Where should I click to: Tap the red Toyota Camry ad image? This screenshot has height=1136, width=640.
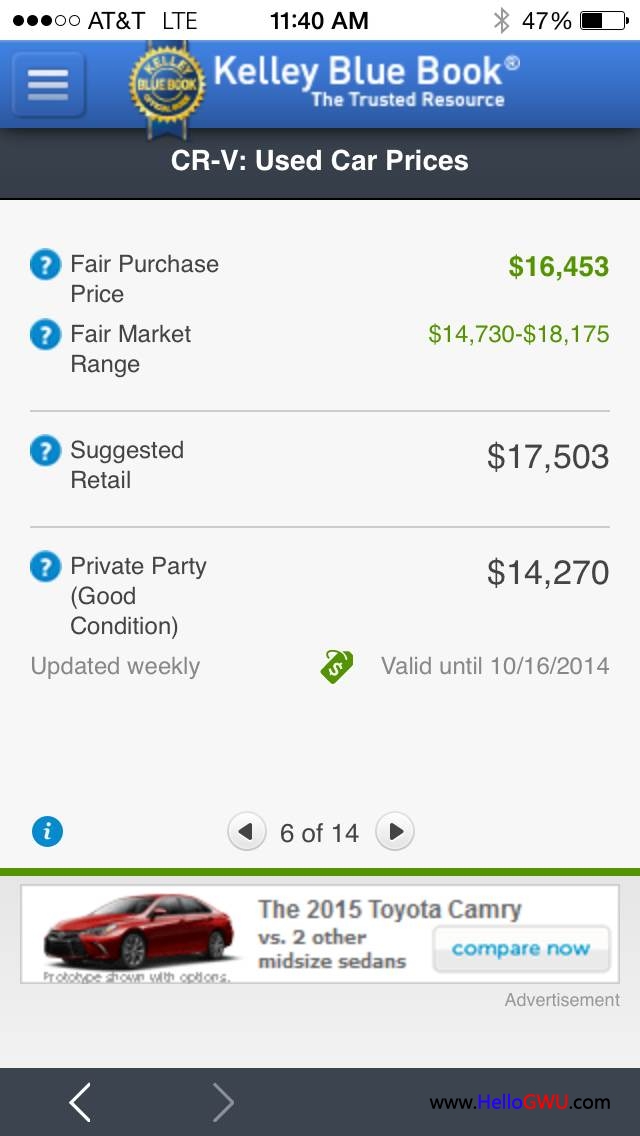(138, 933)
